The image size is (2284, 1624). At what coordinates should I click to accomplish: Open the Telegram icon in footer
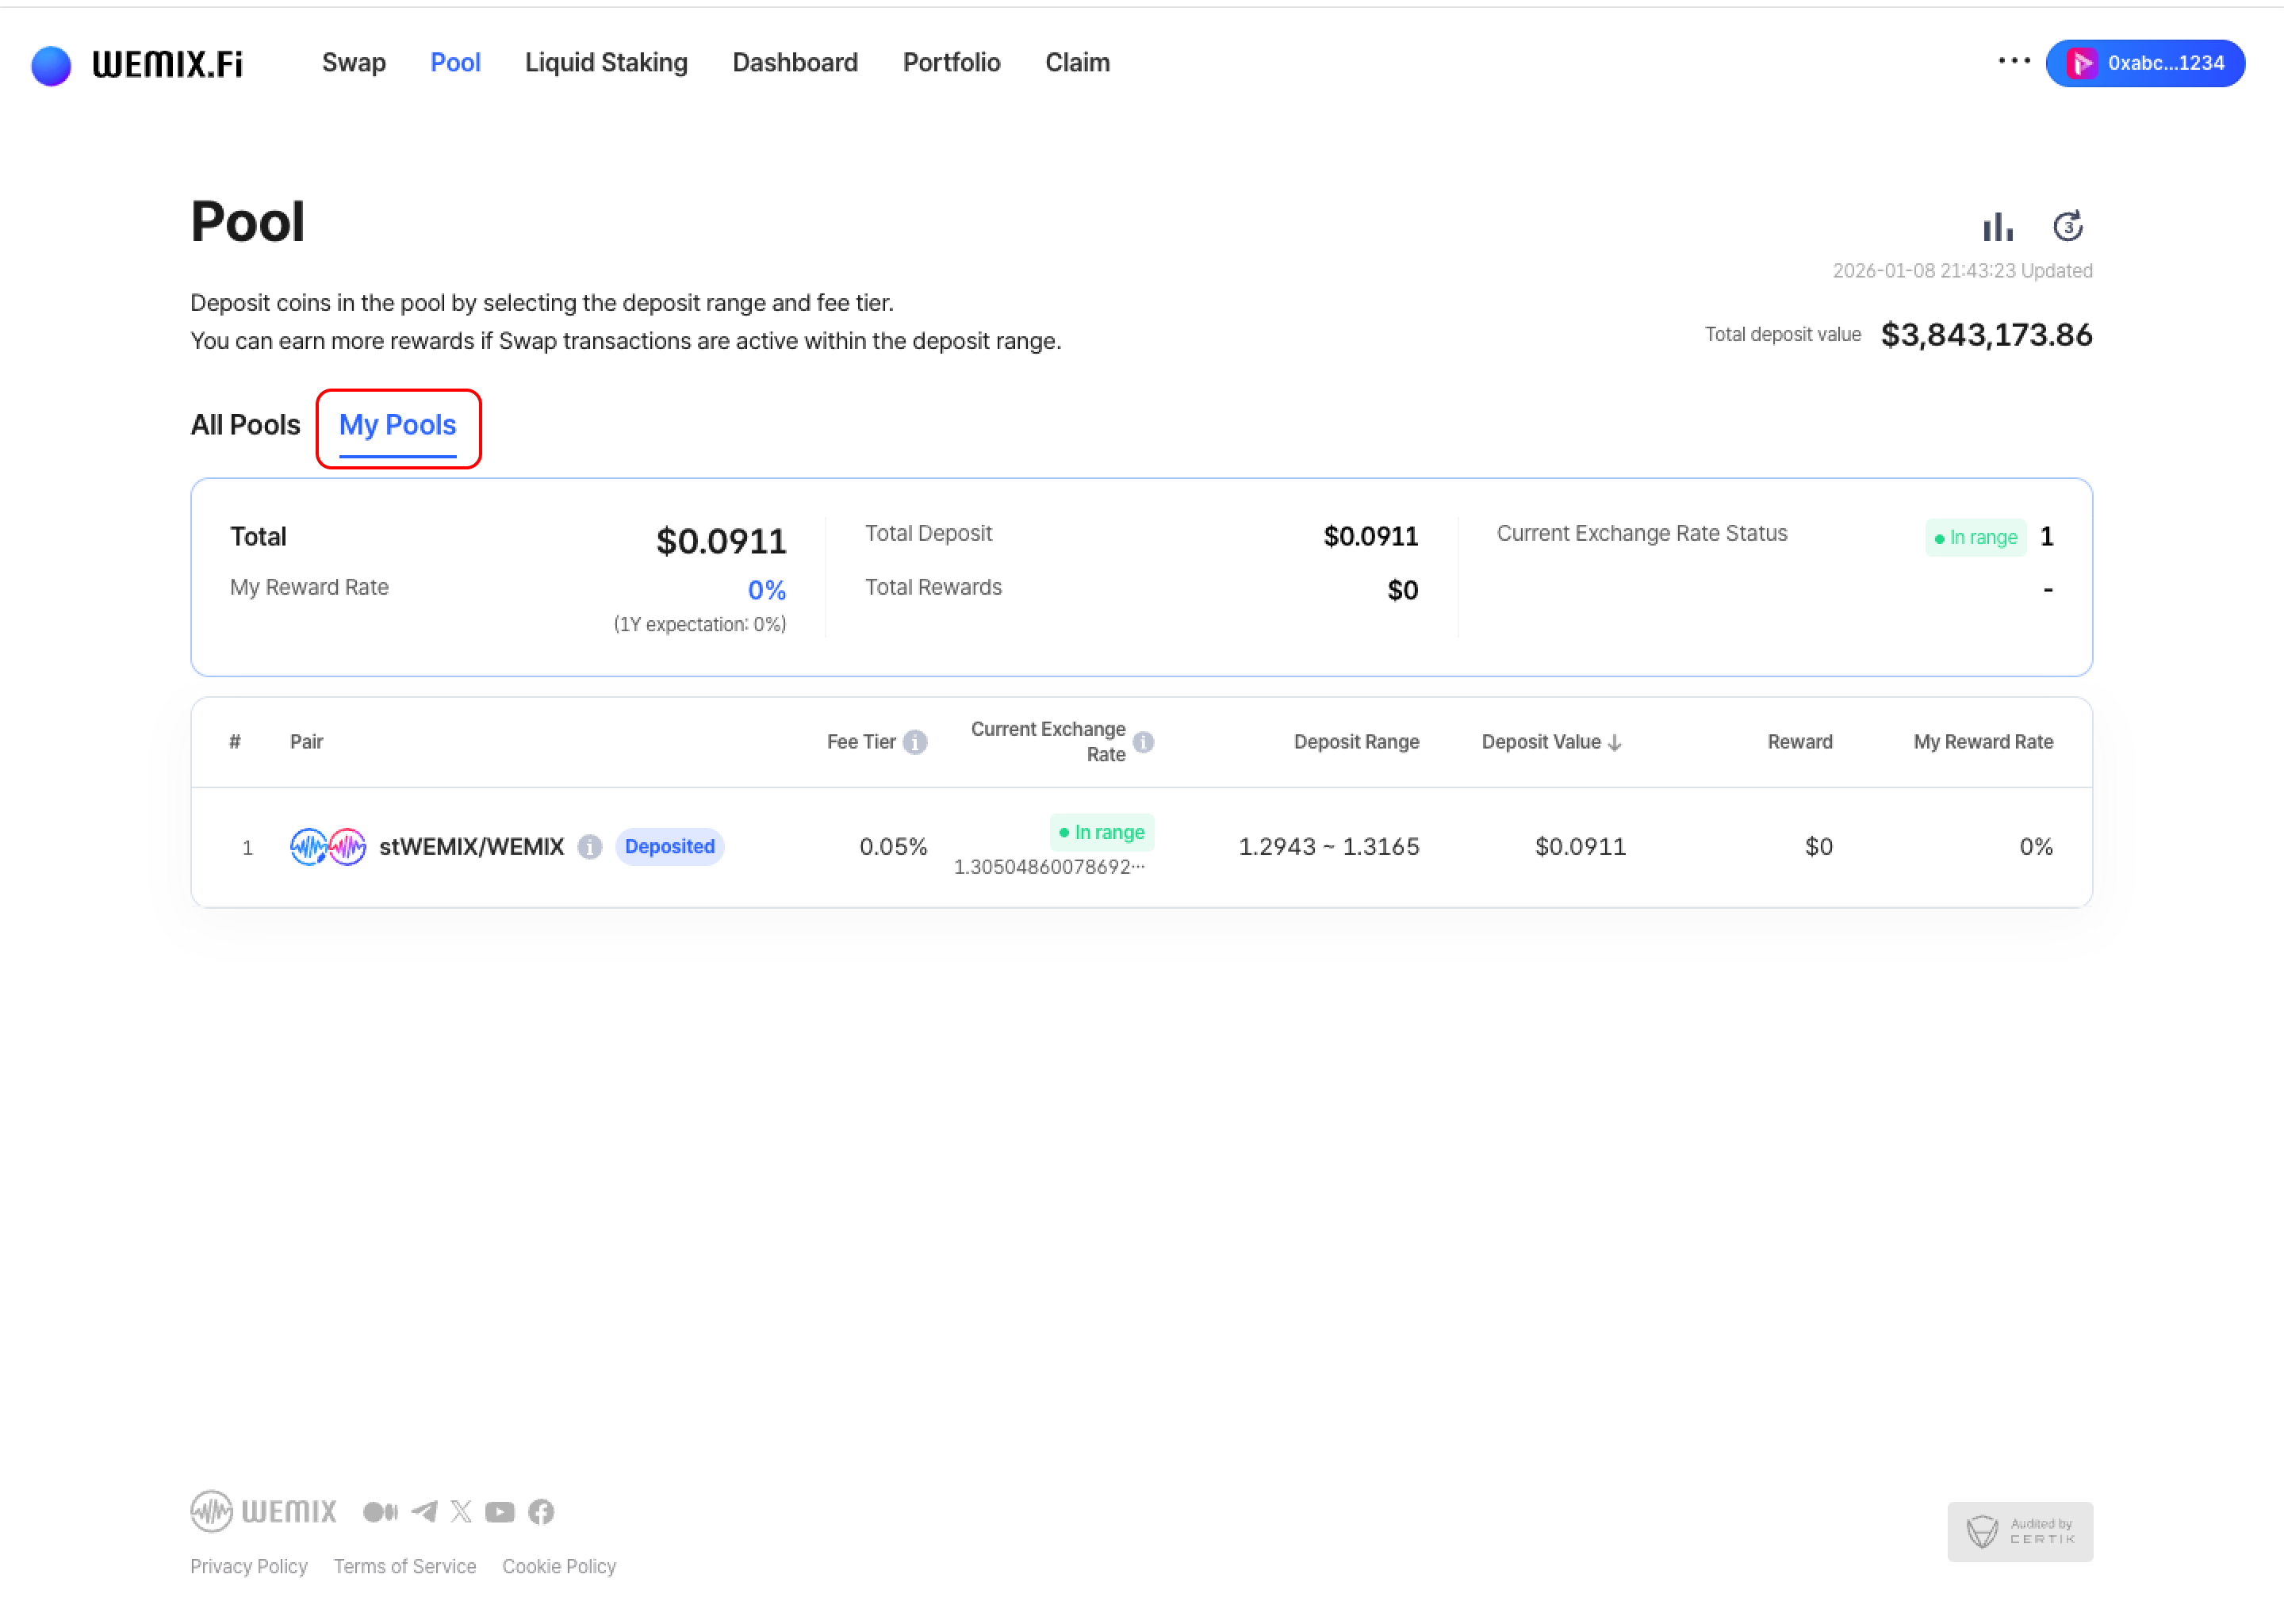(424, 1511)
